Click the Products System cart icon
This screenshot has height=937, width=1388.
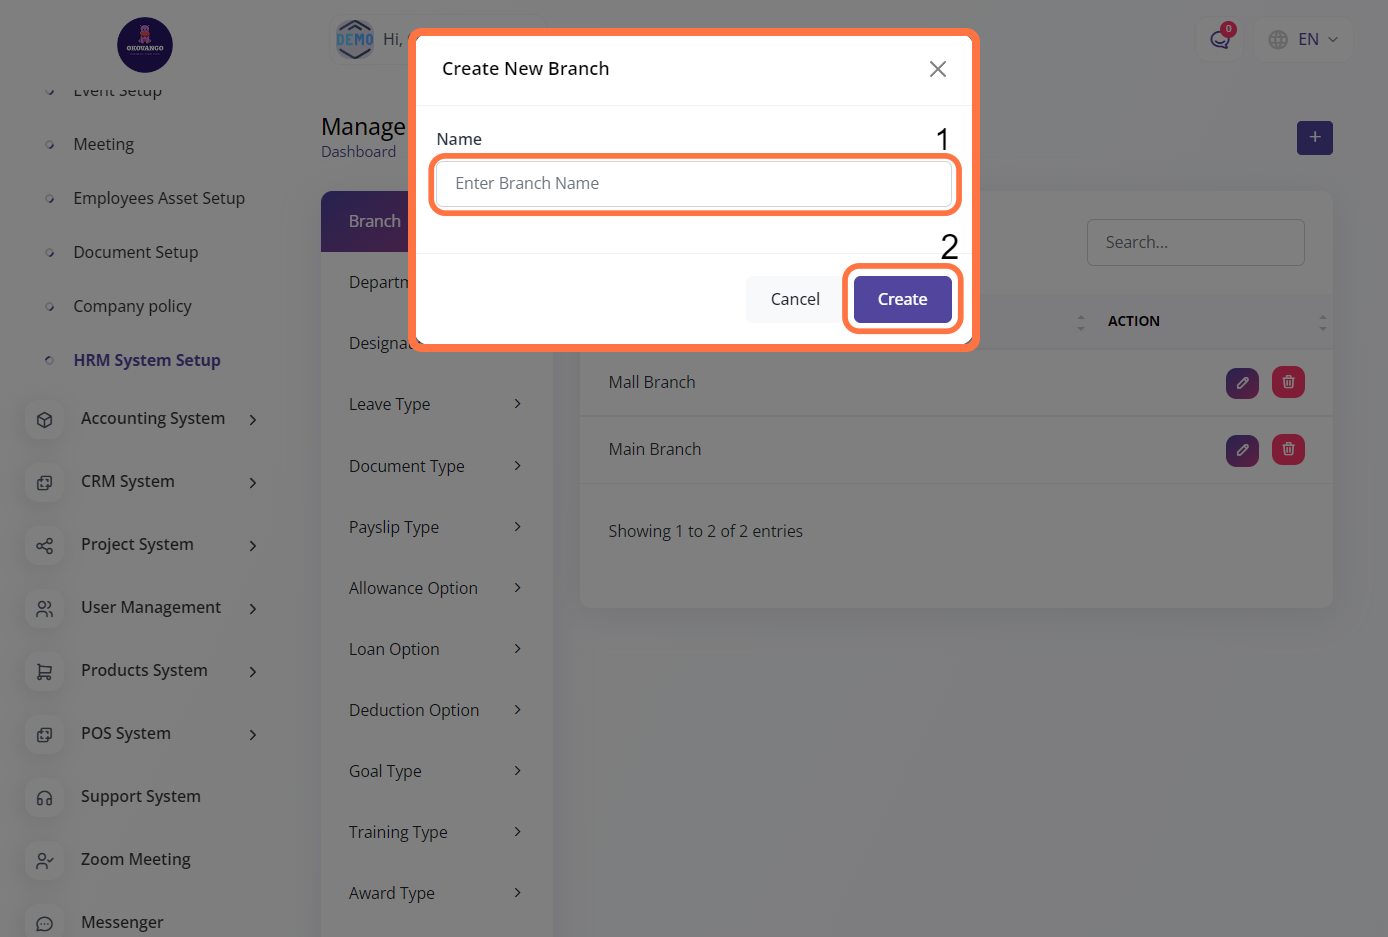coord(45,672)
